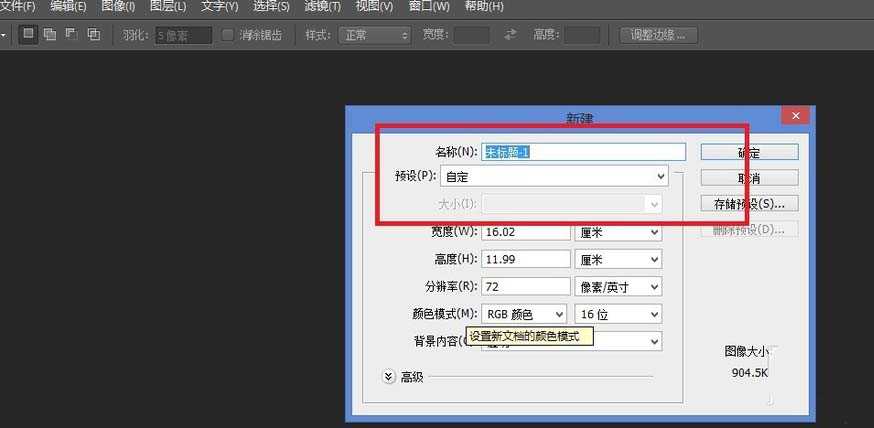The image size is (874, 428).
Task: Close the 新建 dialog with X
Action: pos(796,116)
